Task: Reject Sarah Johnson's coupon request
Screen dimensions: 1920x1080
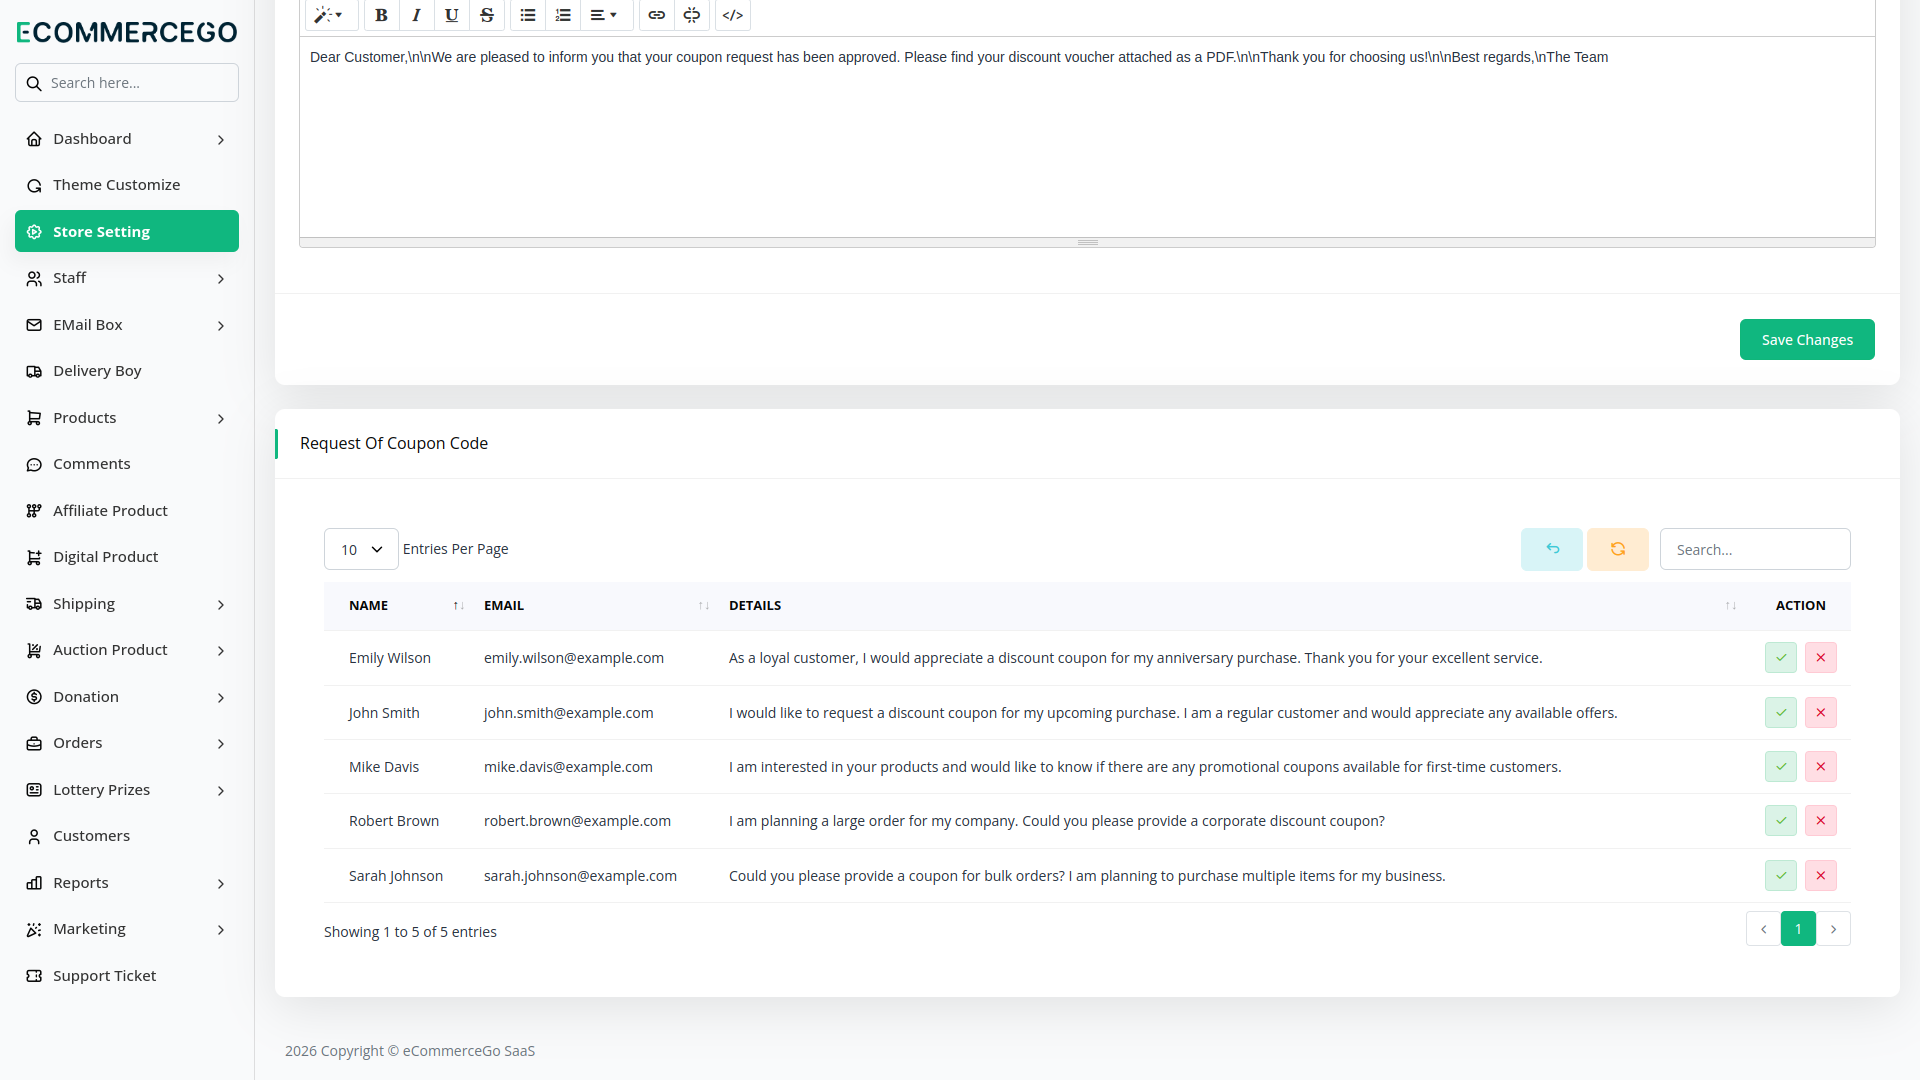Action: (x=1821, y=876)
